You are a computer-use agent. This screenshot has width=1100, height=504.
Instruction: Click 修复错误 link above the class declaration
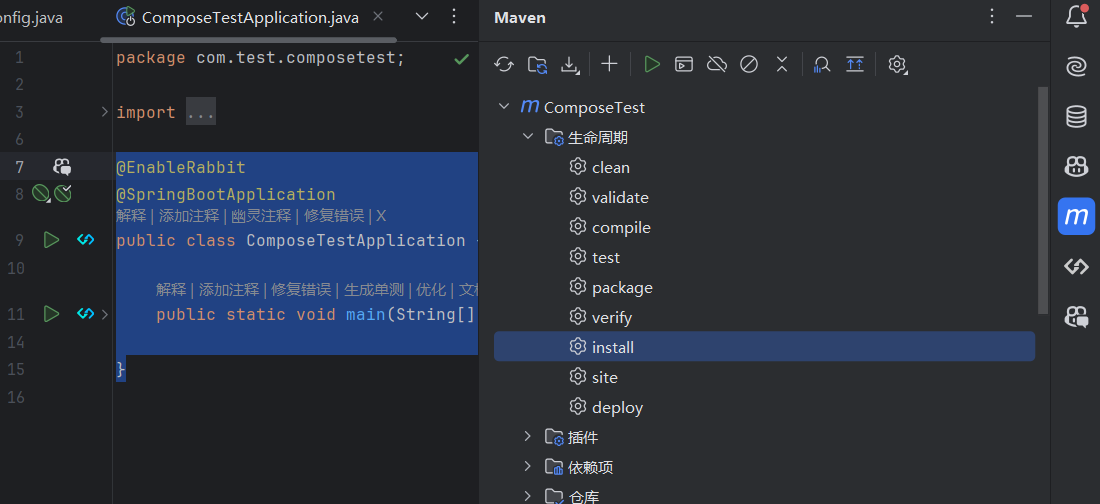(x=334, y=215)
